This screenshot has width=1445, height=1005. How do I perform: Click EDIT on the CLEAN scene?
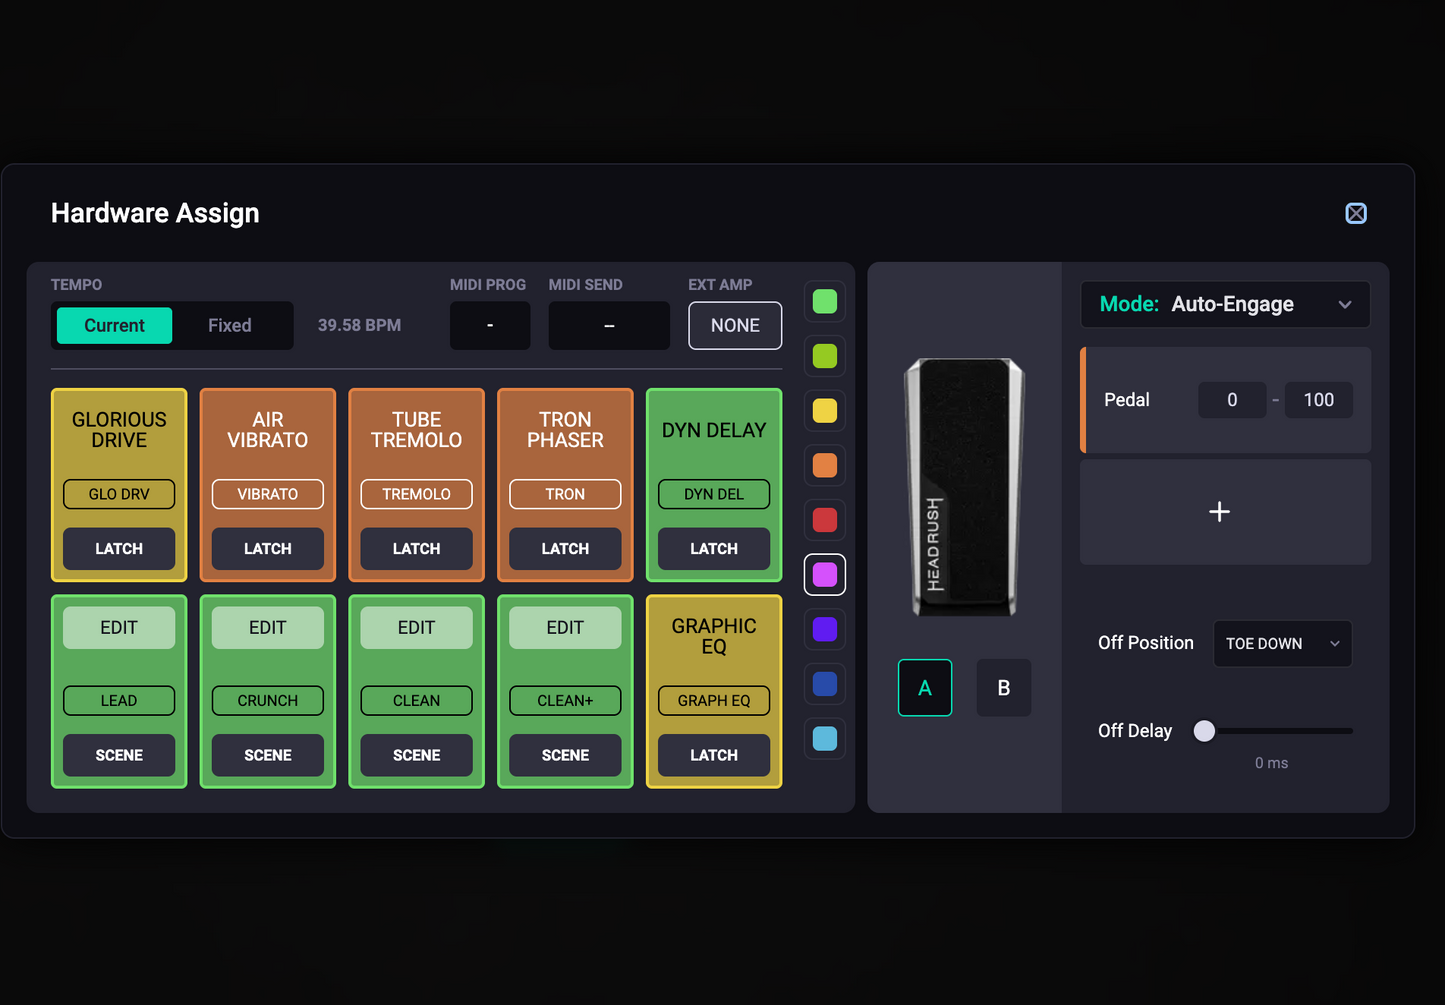(x=417, y=628)
